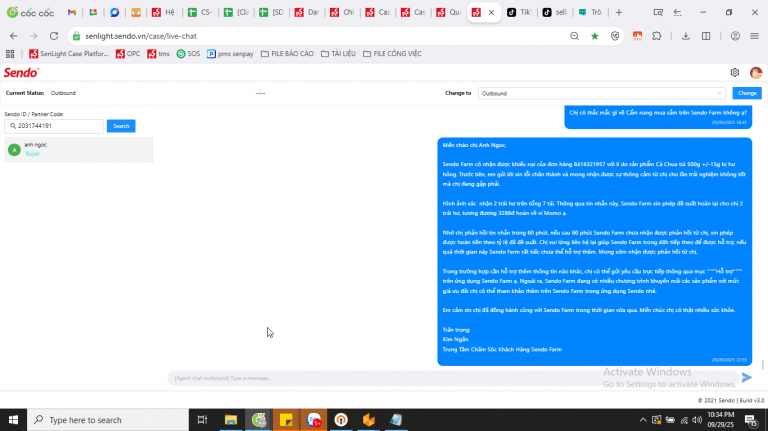The height and width of the screenshot is (431, 768).
Task: Switch to the 'sell' TikTok tab
Action: [x=555, y=12]
